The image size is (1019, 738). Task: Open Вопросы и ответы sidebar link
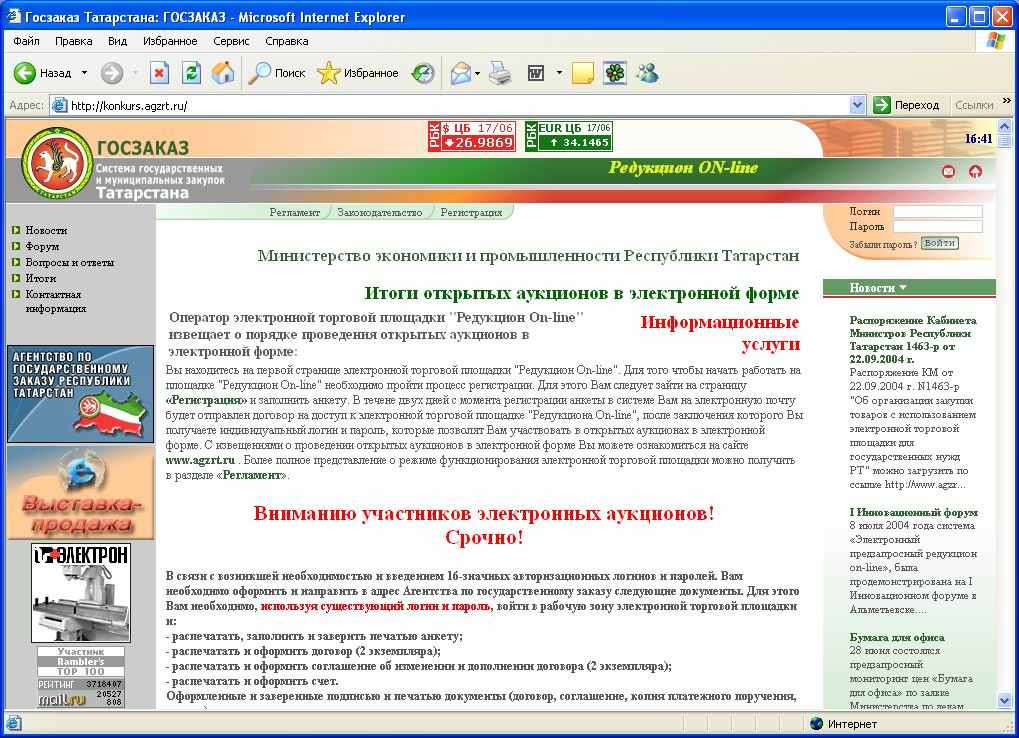pos(70,262)
